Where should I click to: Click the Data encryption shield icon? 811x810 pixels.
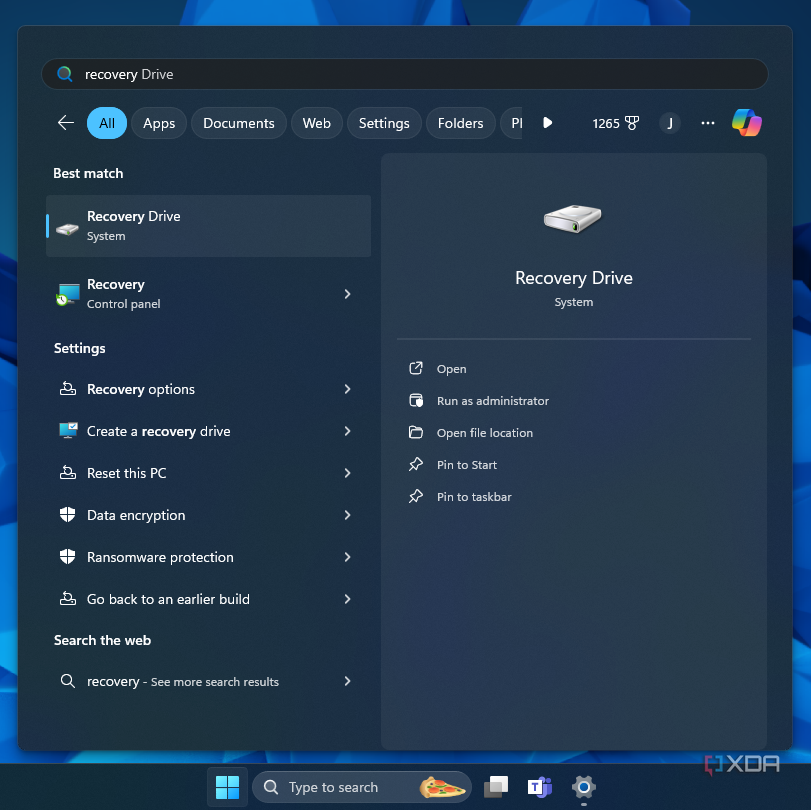[x=68, y=514]
